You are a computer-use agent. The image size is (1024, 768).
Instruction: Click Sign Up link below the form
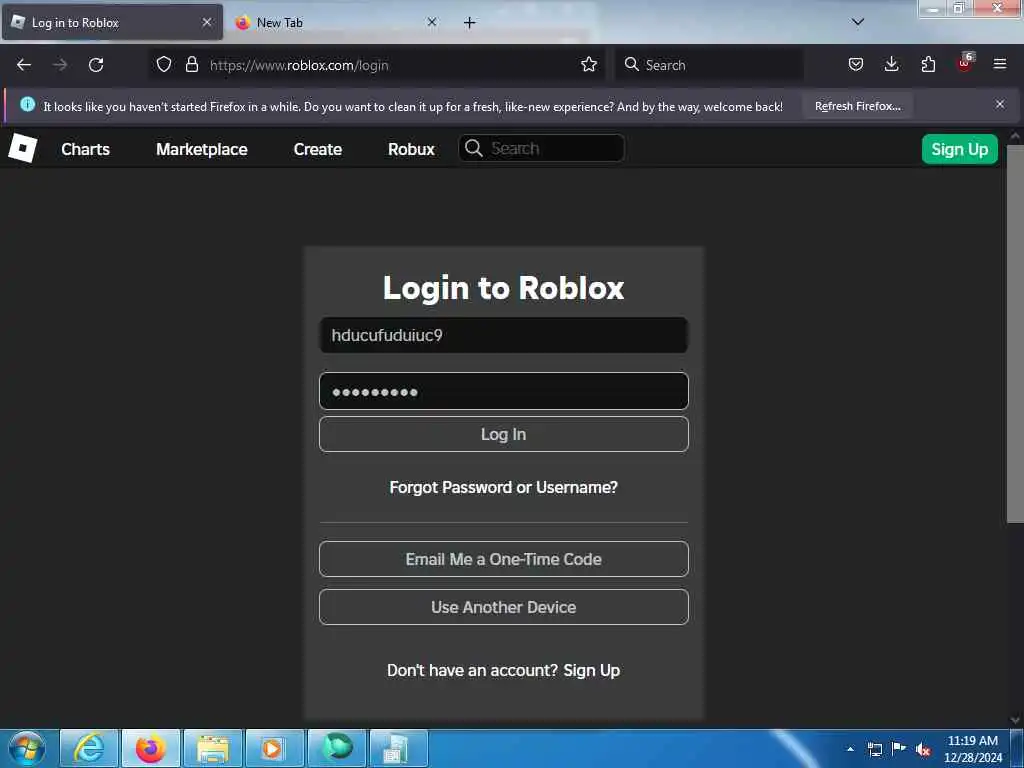pyautogui.click(x=592, y=670)
